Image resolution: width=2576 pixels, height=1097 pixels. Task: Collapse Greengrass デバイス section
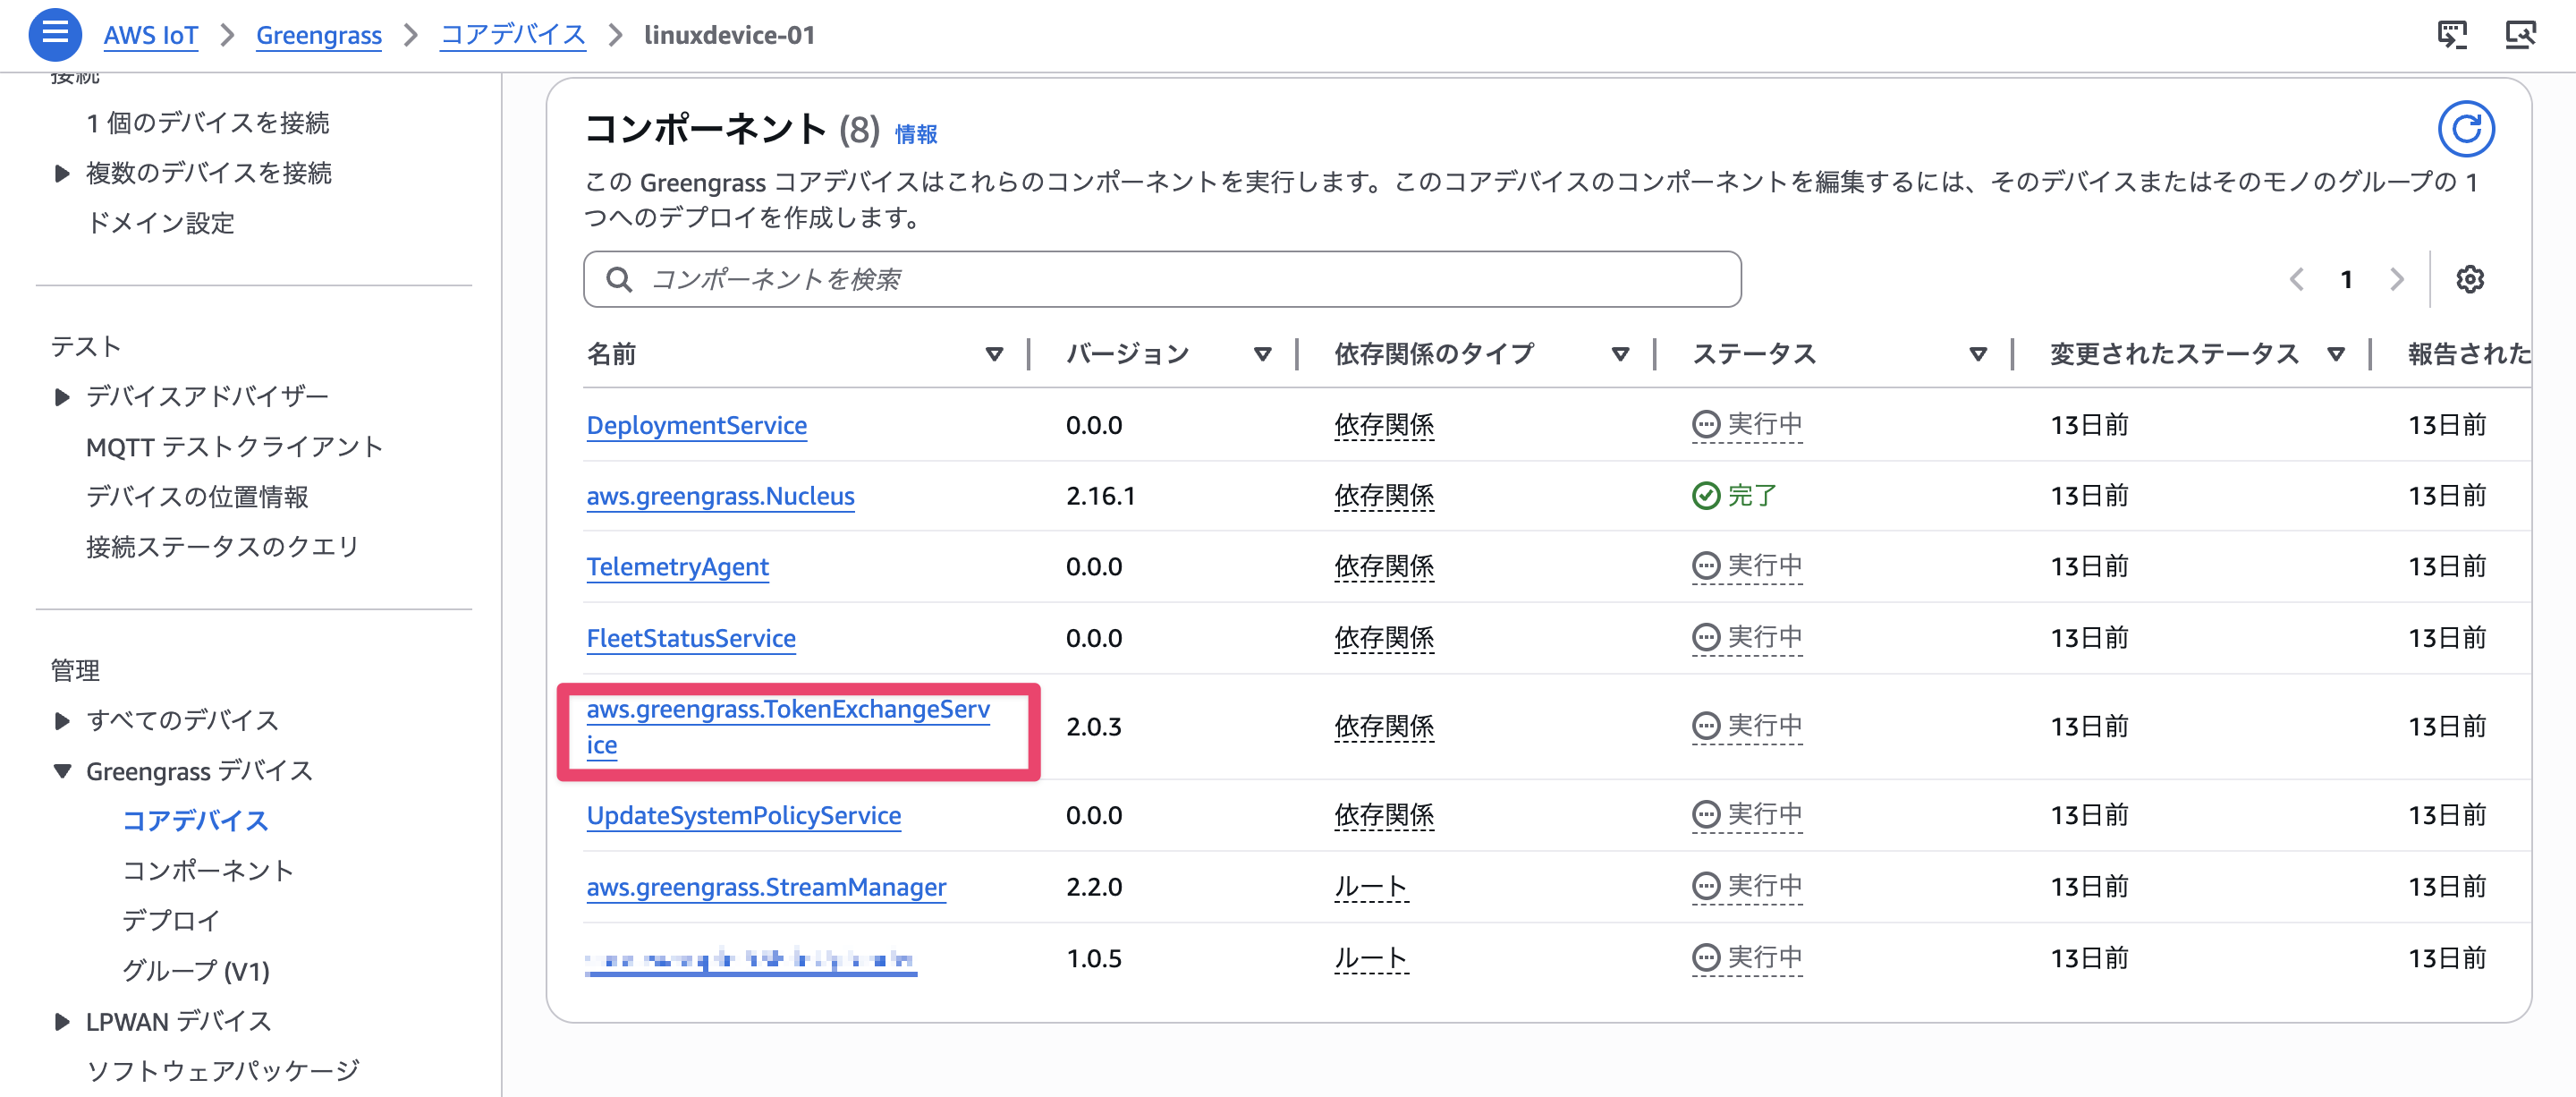[x=62, y=771]
